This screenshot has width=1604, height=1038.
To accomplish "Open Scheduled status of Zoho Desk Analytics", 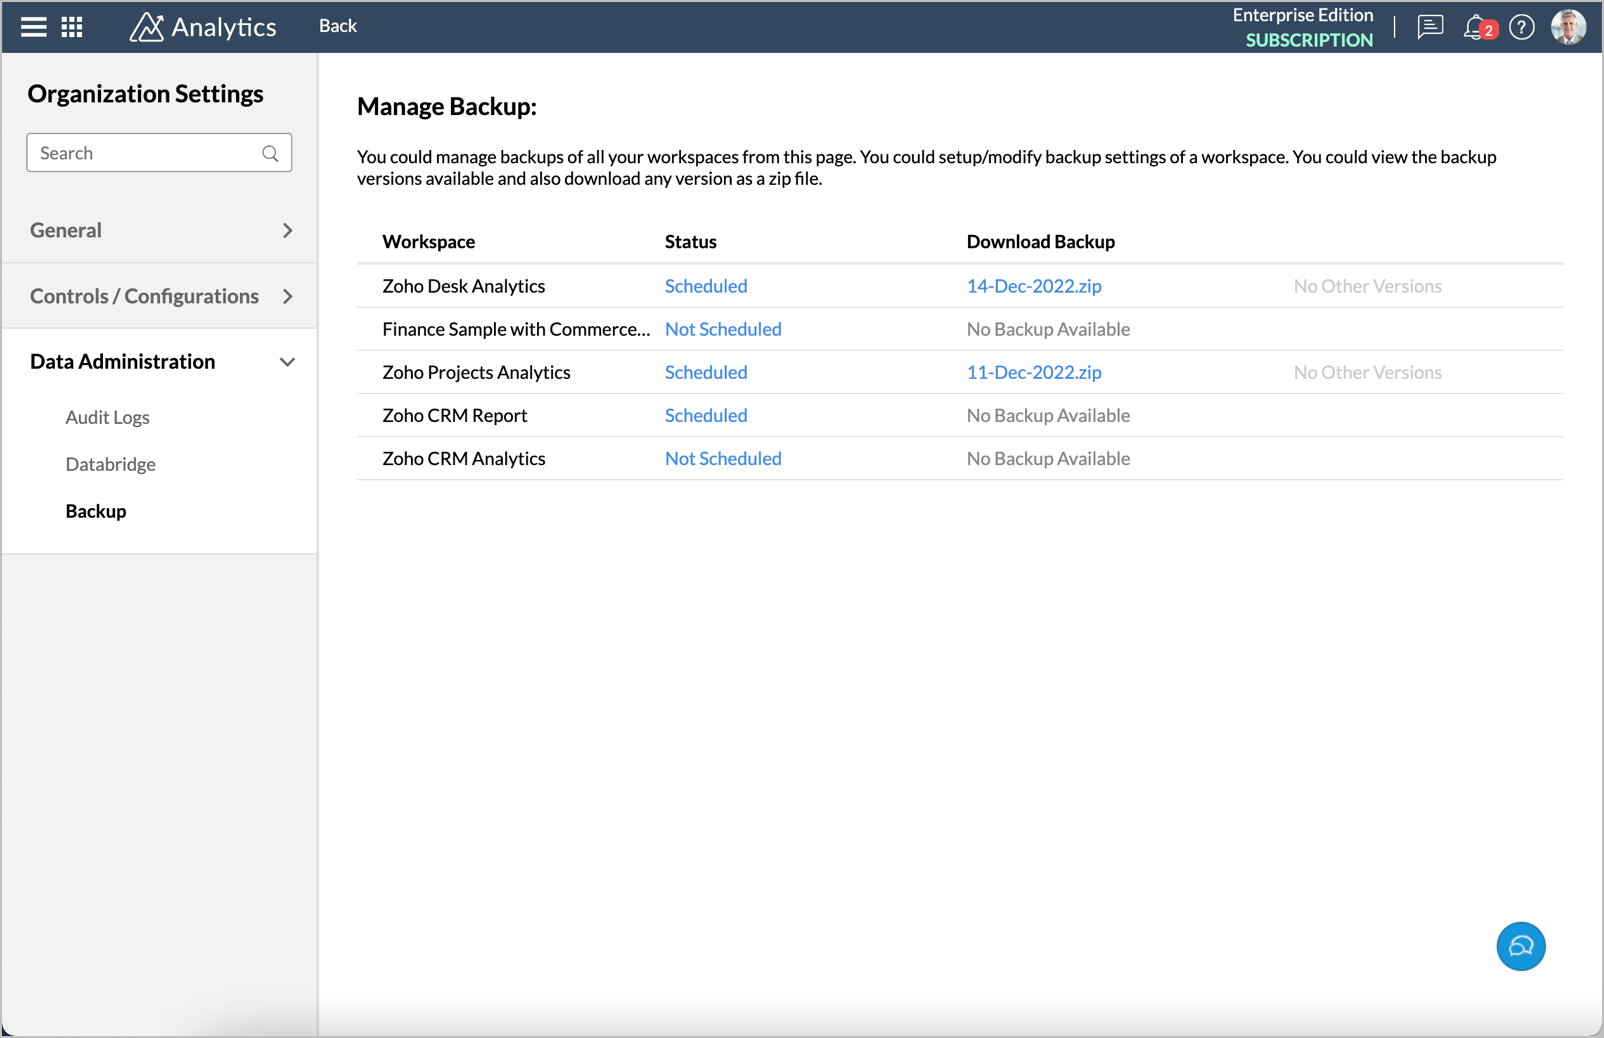I will (x=706, y=286).
